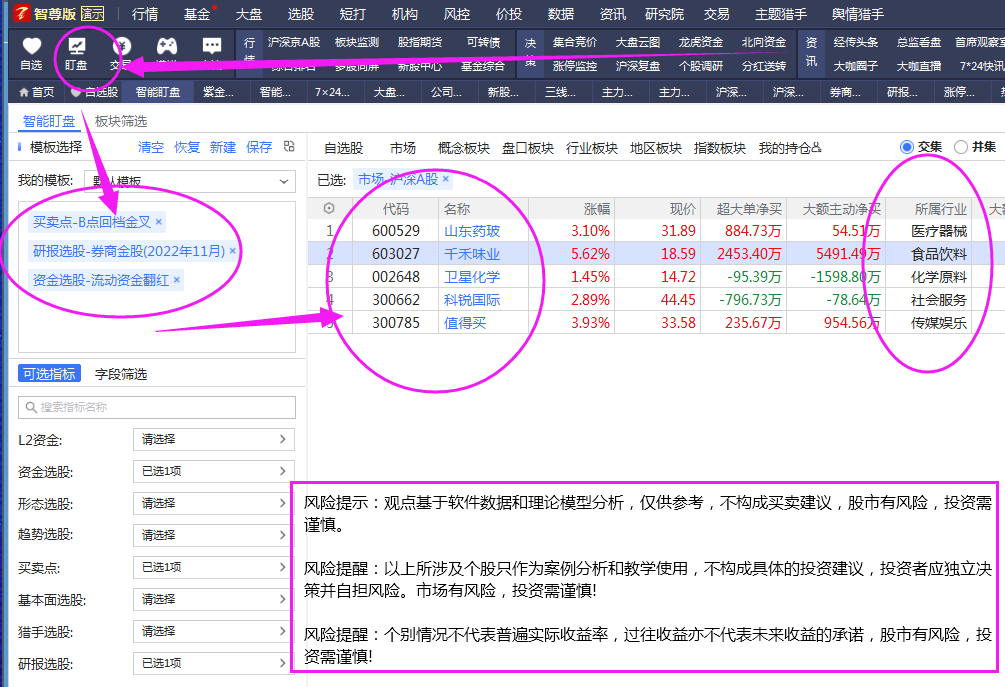Click the 清空 link
This screenshot has width=1005, height=687.
coord(151,147)
